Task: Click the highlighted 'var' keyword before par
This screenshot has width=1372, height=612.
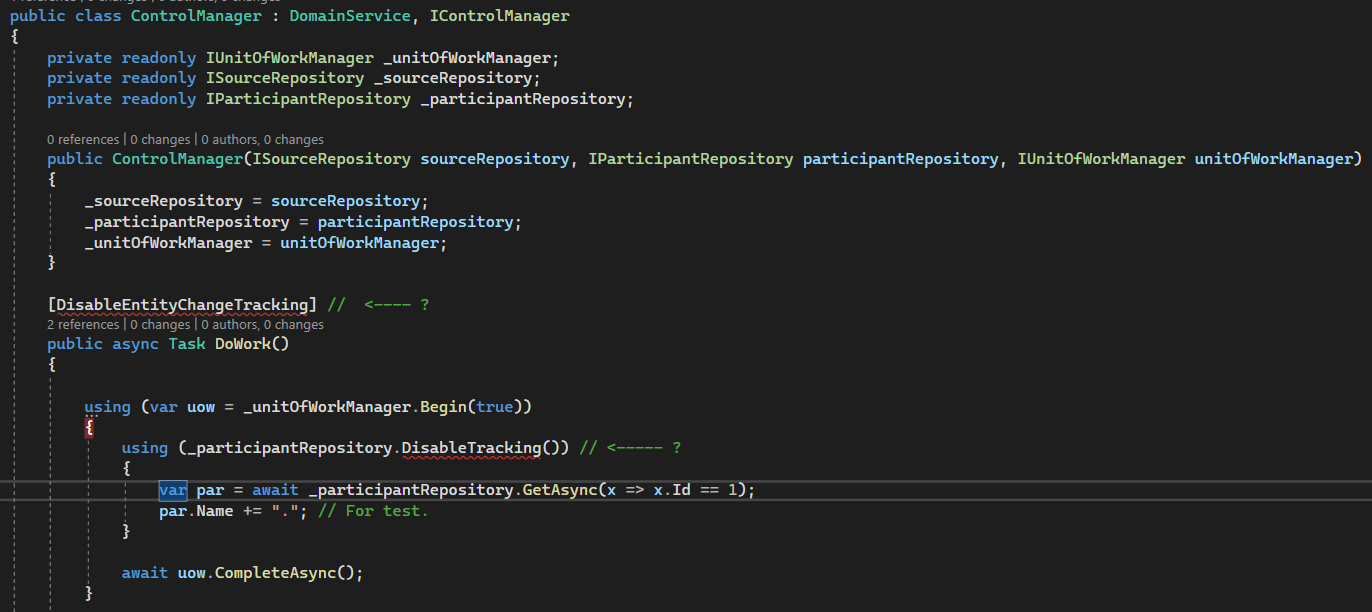Action: pyautogui.click(x=172, y=490)
